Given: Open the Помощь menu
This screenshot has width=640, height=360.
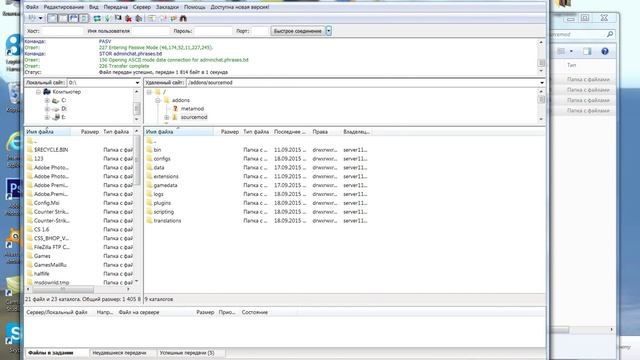Looking at the screenshot, I should pyautogui.click(x=195, y=7).
